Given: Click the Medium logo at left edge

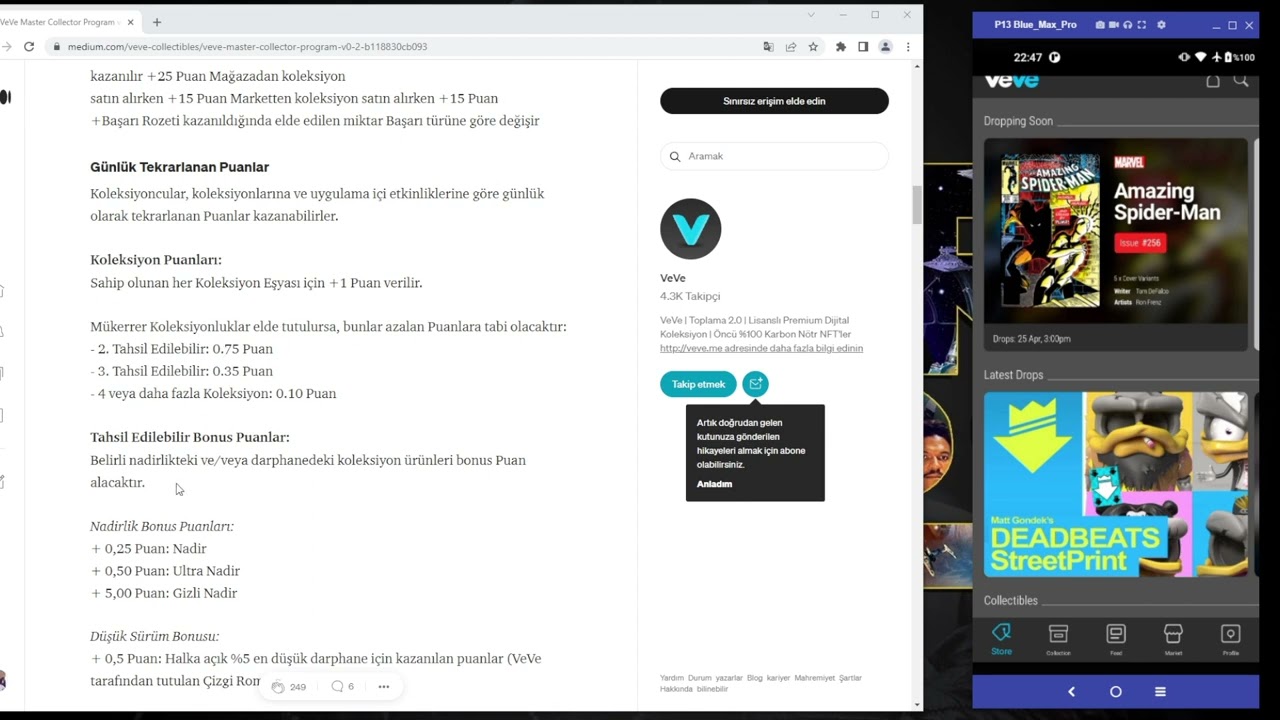Looking at the screenshot, I should click(x=5, y=97).
